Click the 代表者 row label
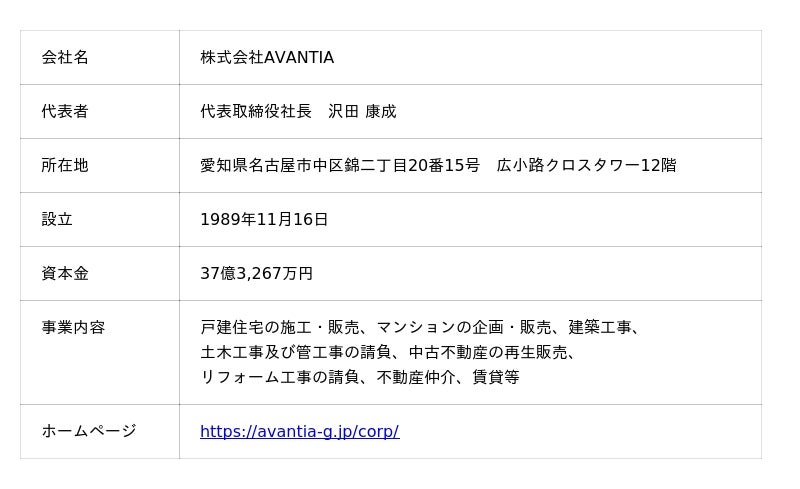The height and width of the screenshot is (489, 800). (65, 112)
